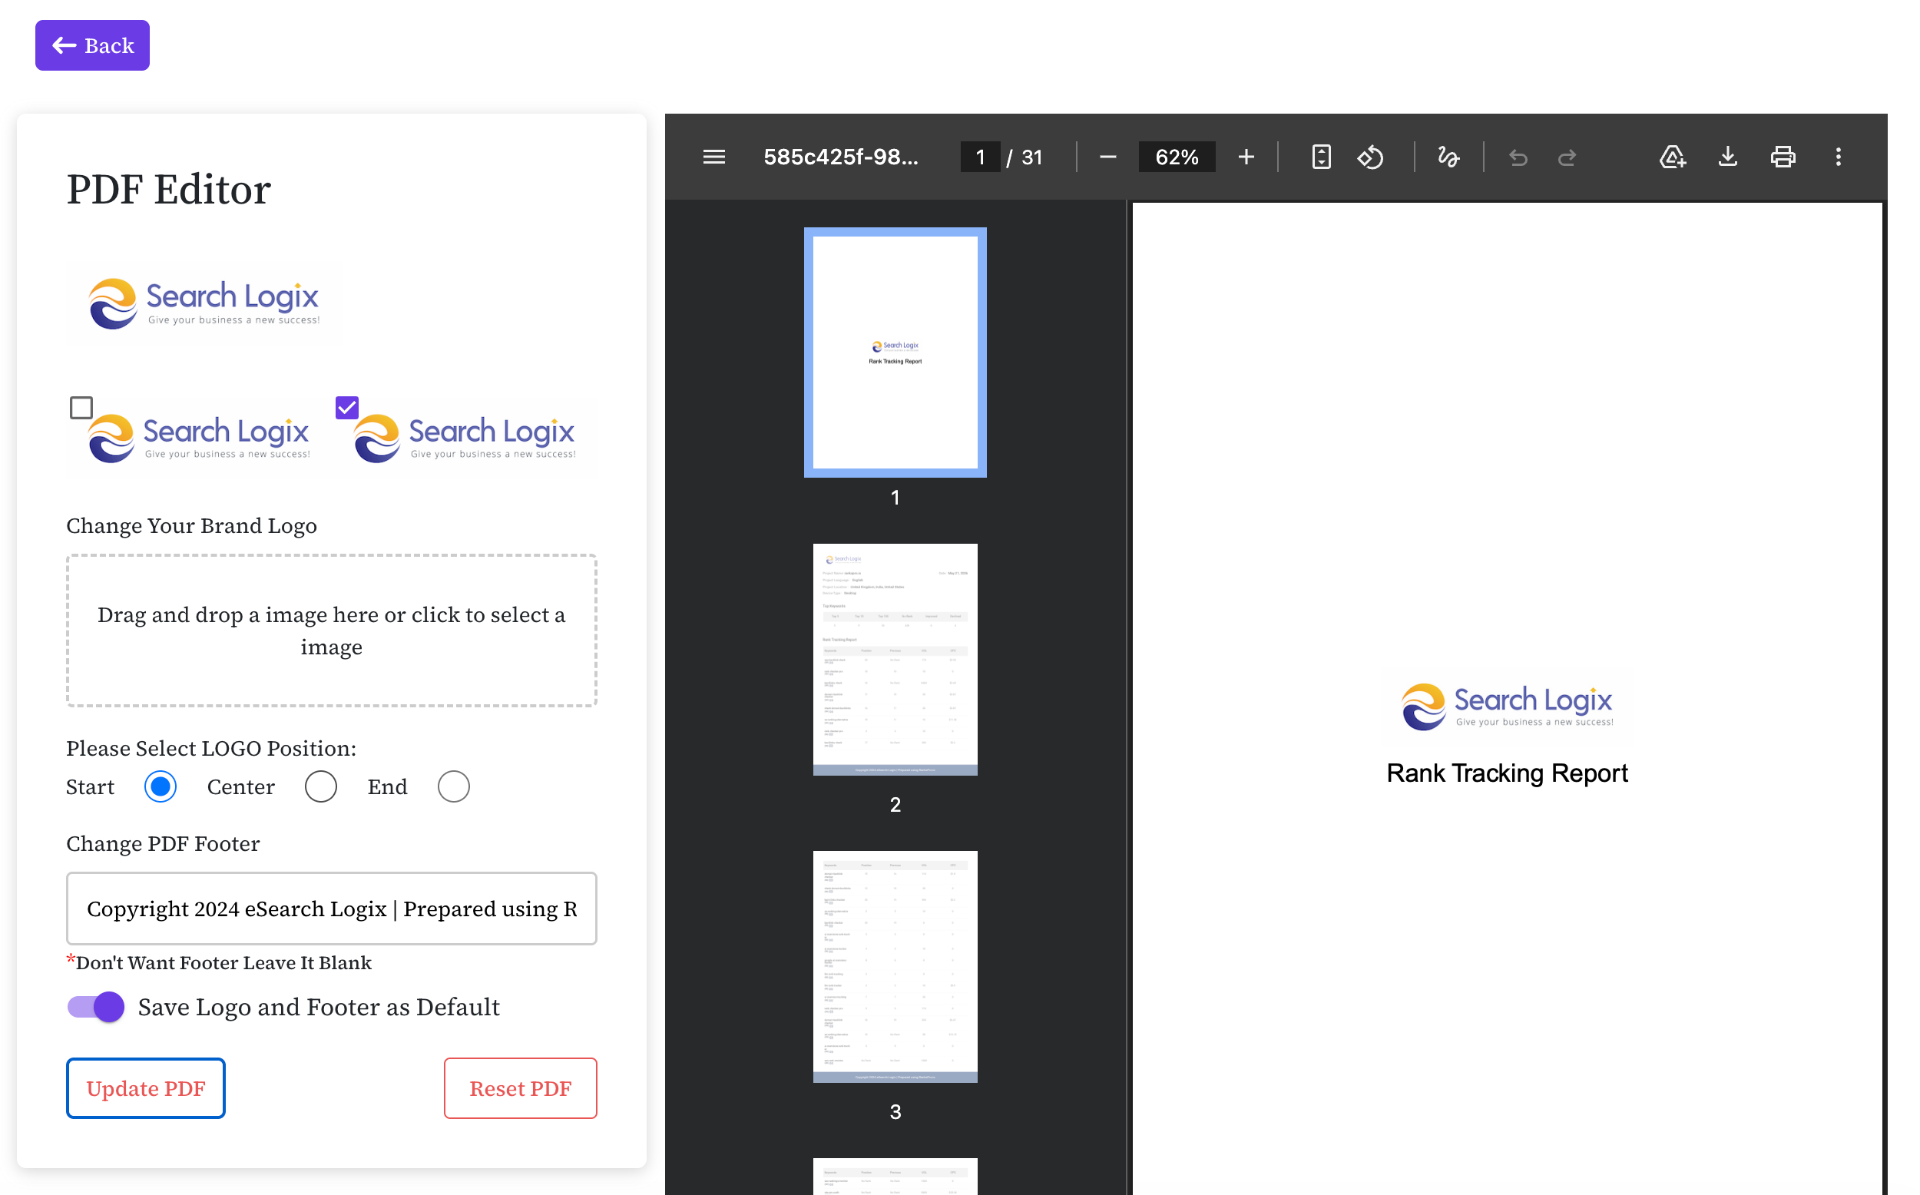Open page 1 thumbnail
This screenshot has height=1195, width=1920.
[895, 352]
